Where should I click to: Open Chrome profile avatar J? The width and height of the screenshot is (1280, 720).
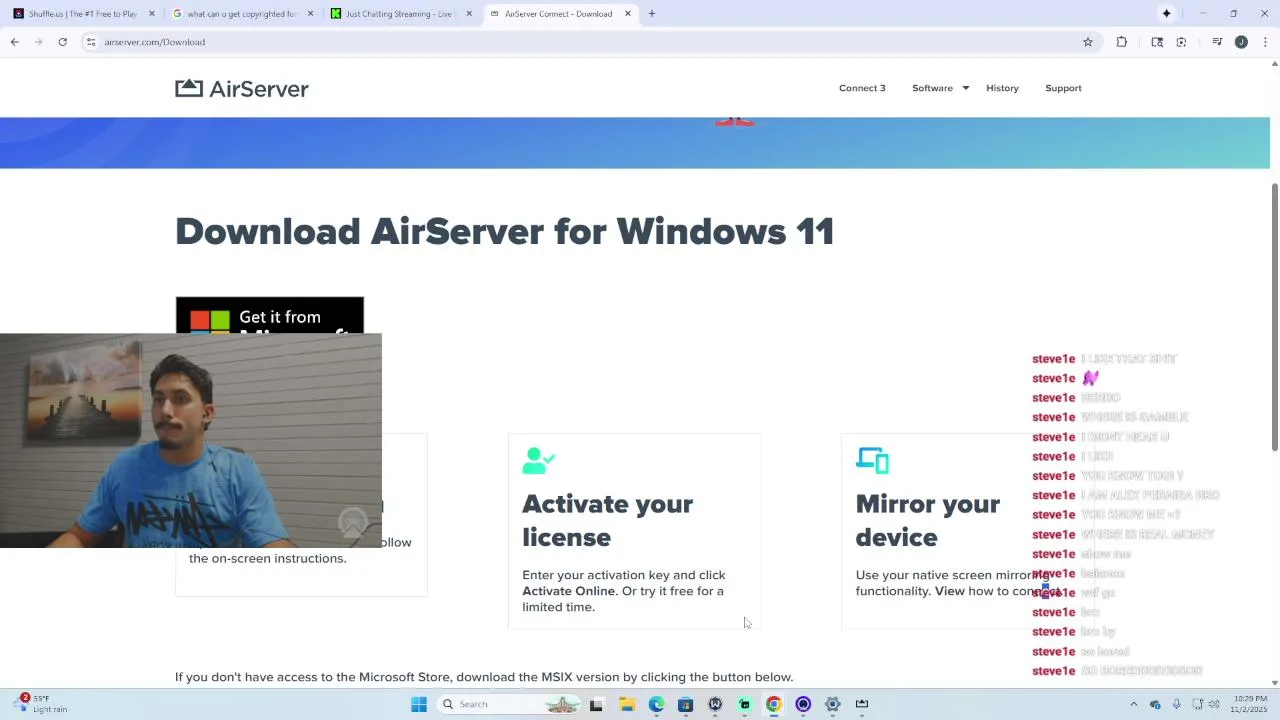coord(1241,42)
